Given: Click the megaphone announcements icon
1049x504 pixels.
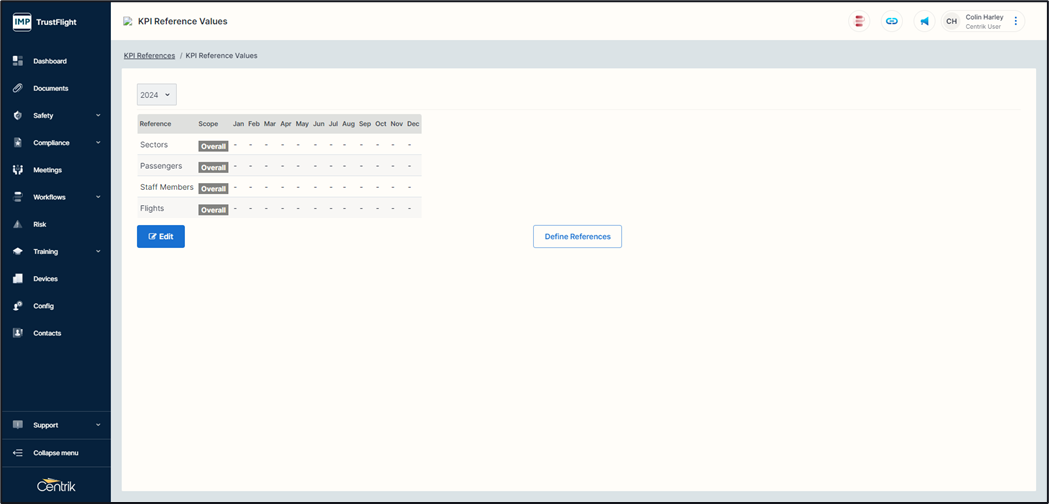Looking at the screenshot, I should tap(924, 21).
